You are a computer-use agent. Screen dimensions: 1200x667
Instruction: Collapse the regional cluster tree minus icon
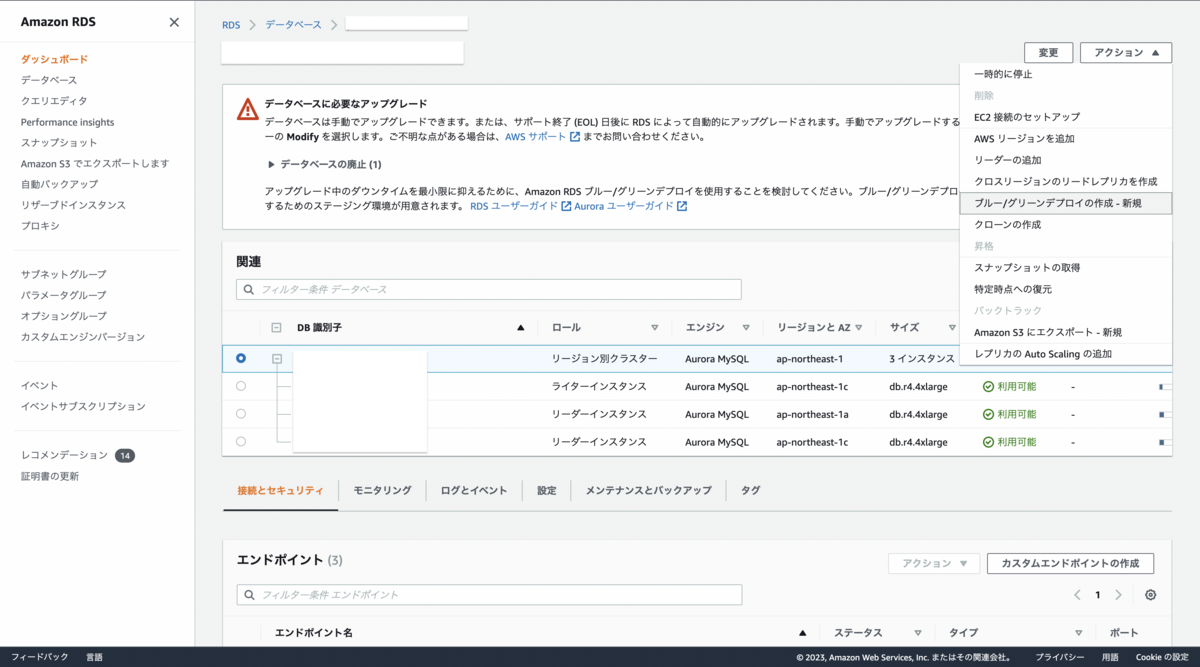click(x=277, y=358)
